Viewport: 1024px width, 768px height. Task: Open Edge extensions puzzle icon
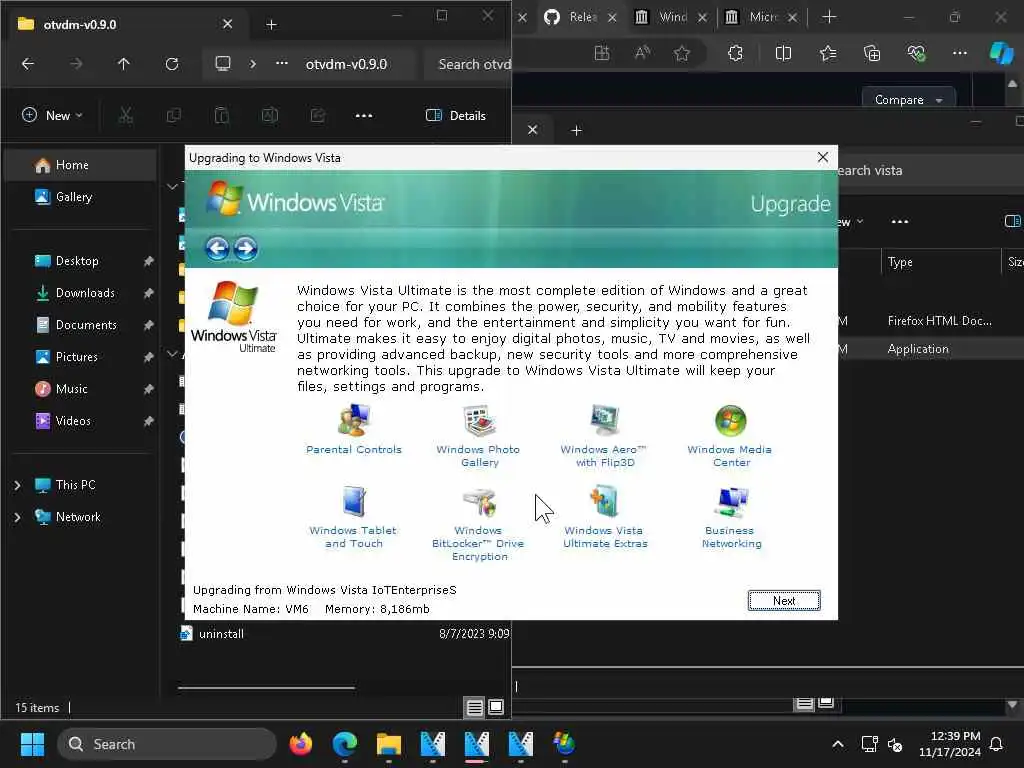735,54
